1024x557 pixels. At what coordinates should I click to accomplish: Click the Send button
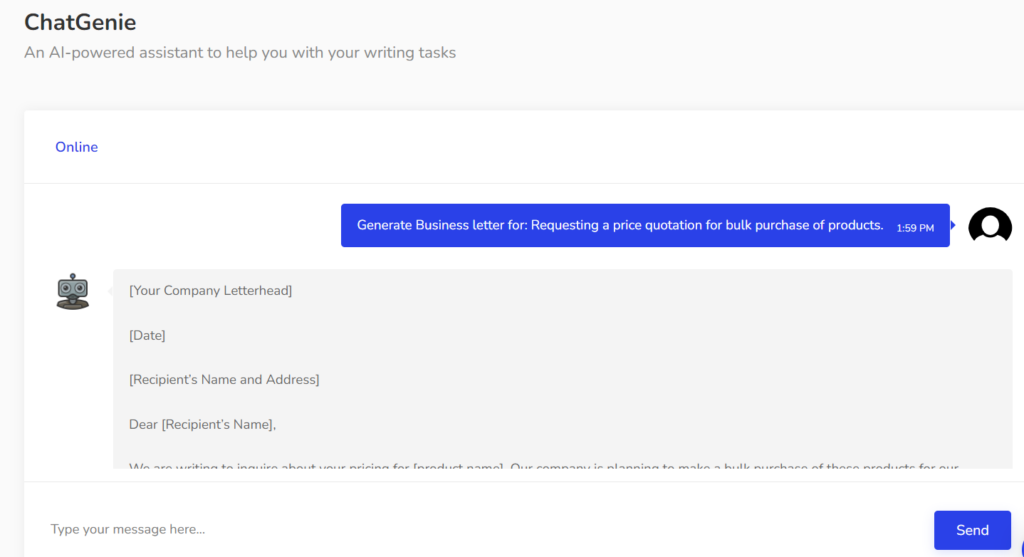coord(972,530)
